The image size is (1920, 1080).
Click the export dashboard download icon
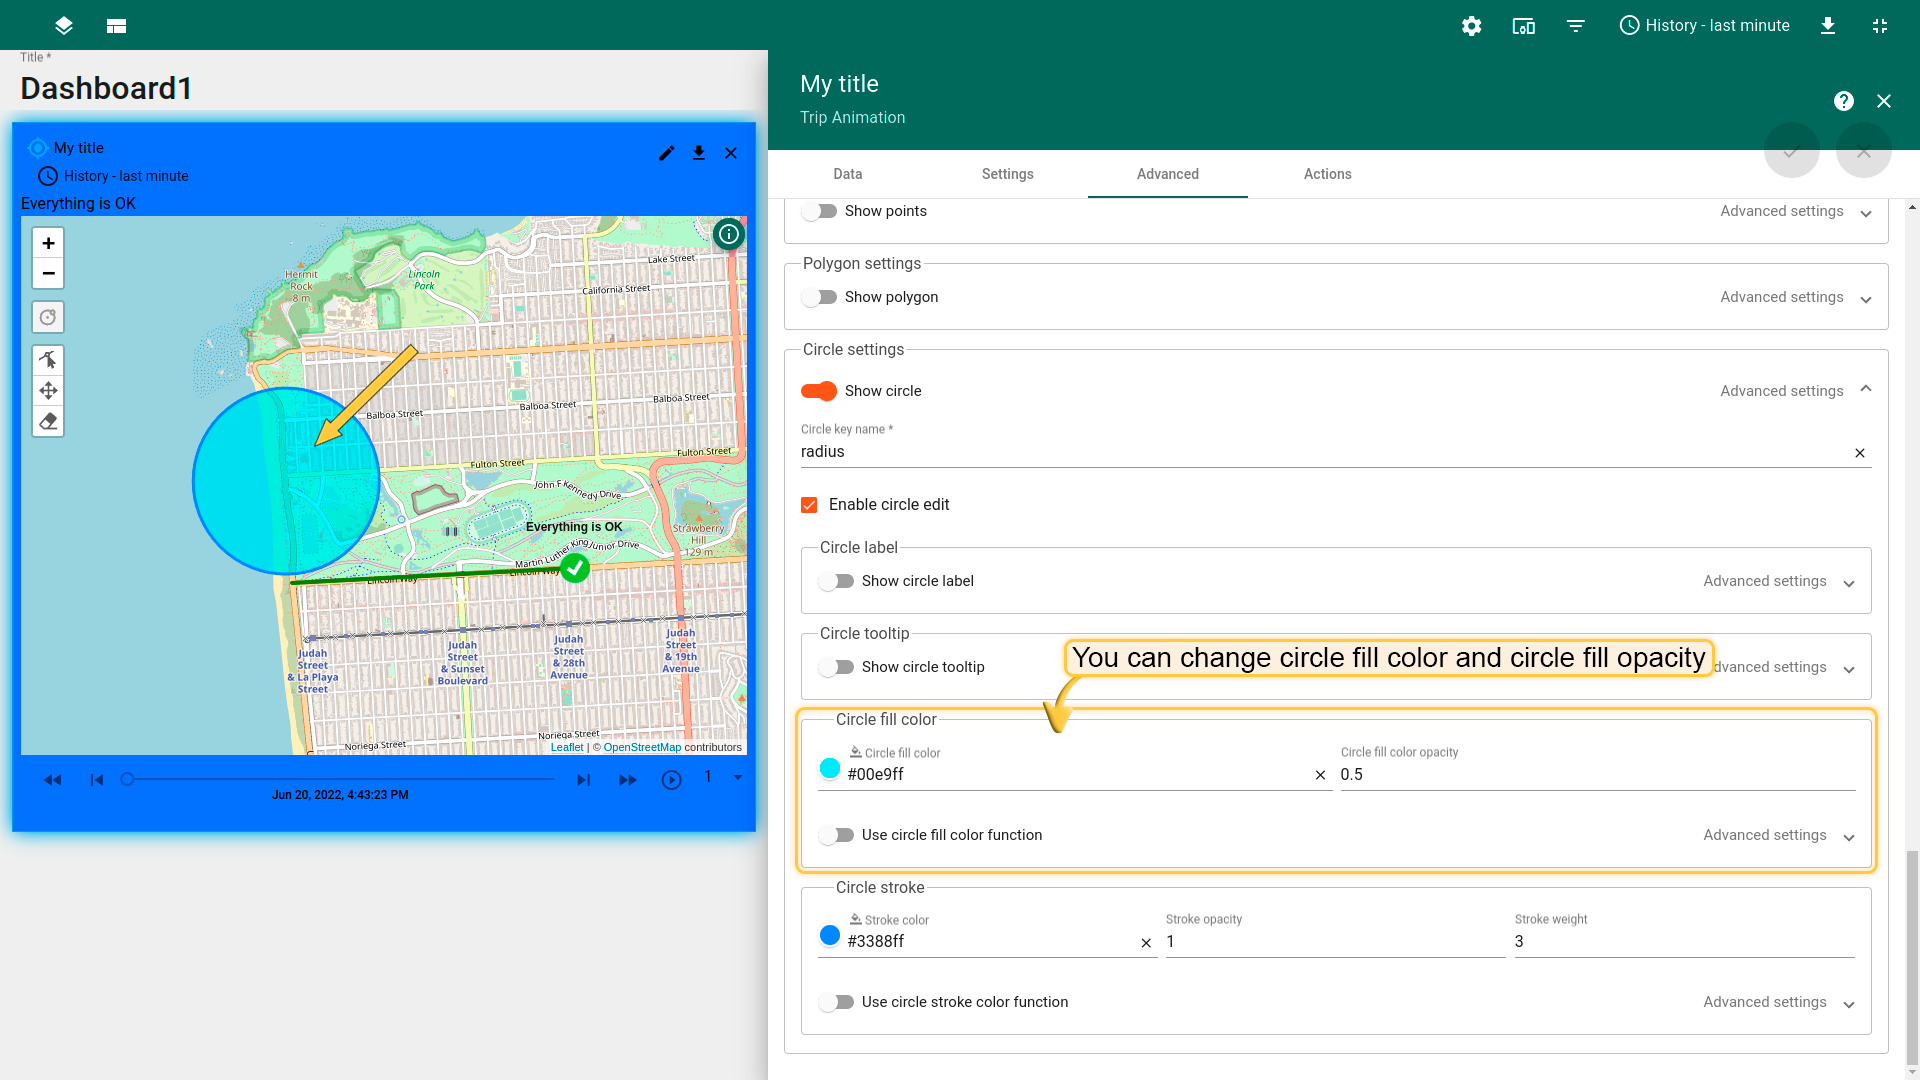[x=1827, y=26]
